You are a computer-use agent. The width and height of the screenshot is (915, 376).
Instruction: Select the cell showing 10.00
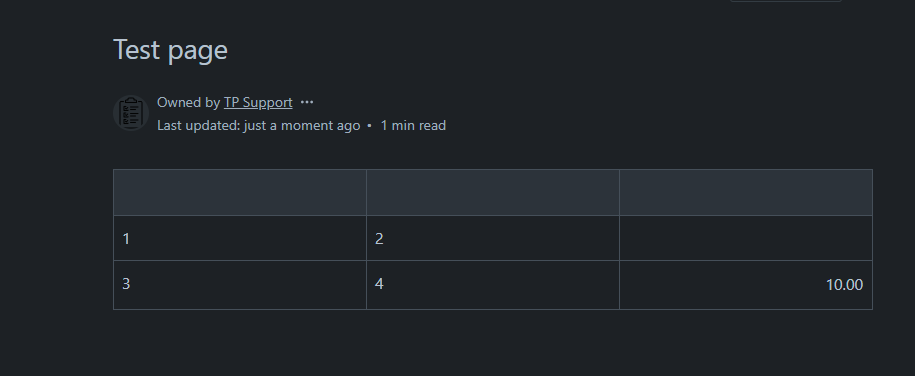[746, 285]
